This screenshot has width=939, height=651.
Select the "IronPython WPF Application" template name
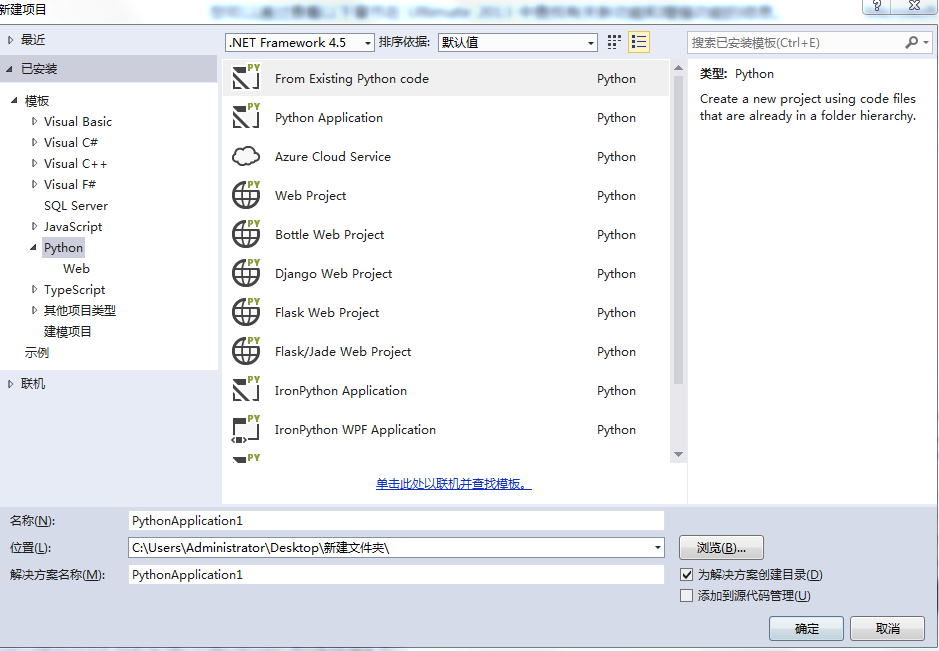coord(355,429)
